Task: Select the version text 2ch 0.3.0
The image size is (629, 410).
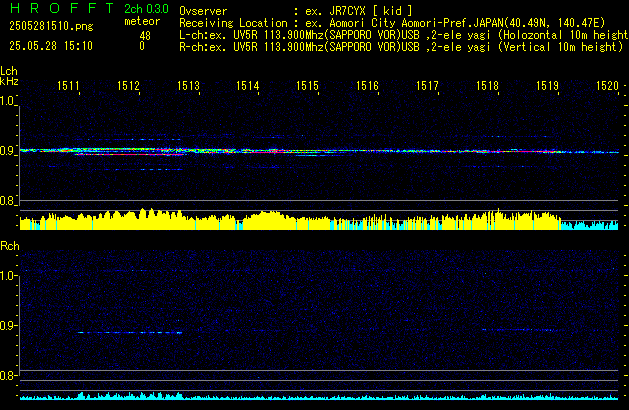Action: click(146, 9)
